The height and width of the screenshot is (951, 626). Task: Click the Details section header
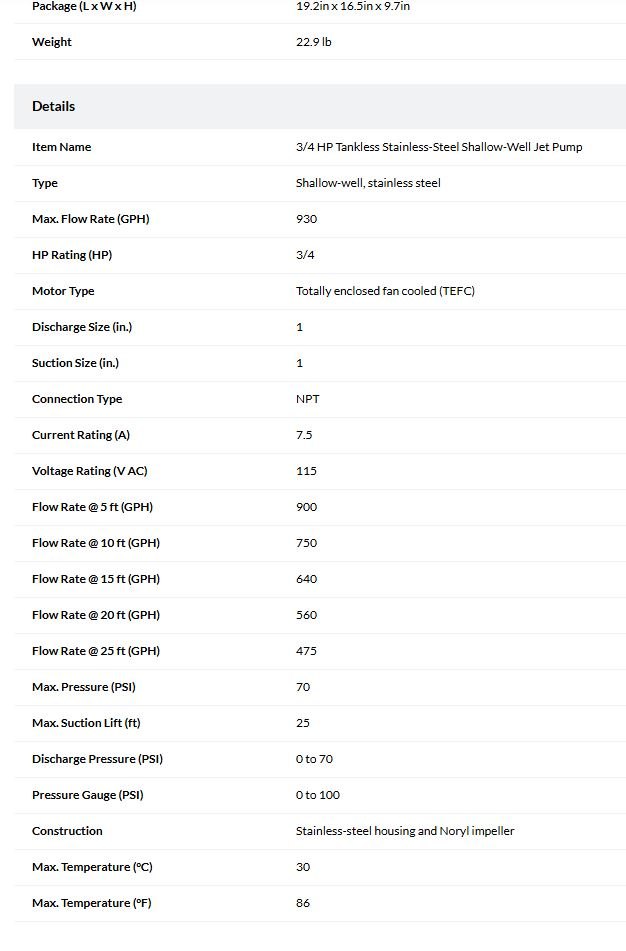(53, 106)
